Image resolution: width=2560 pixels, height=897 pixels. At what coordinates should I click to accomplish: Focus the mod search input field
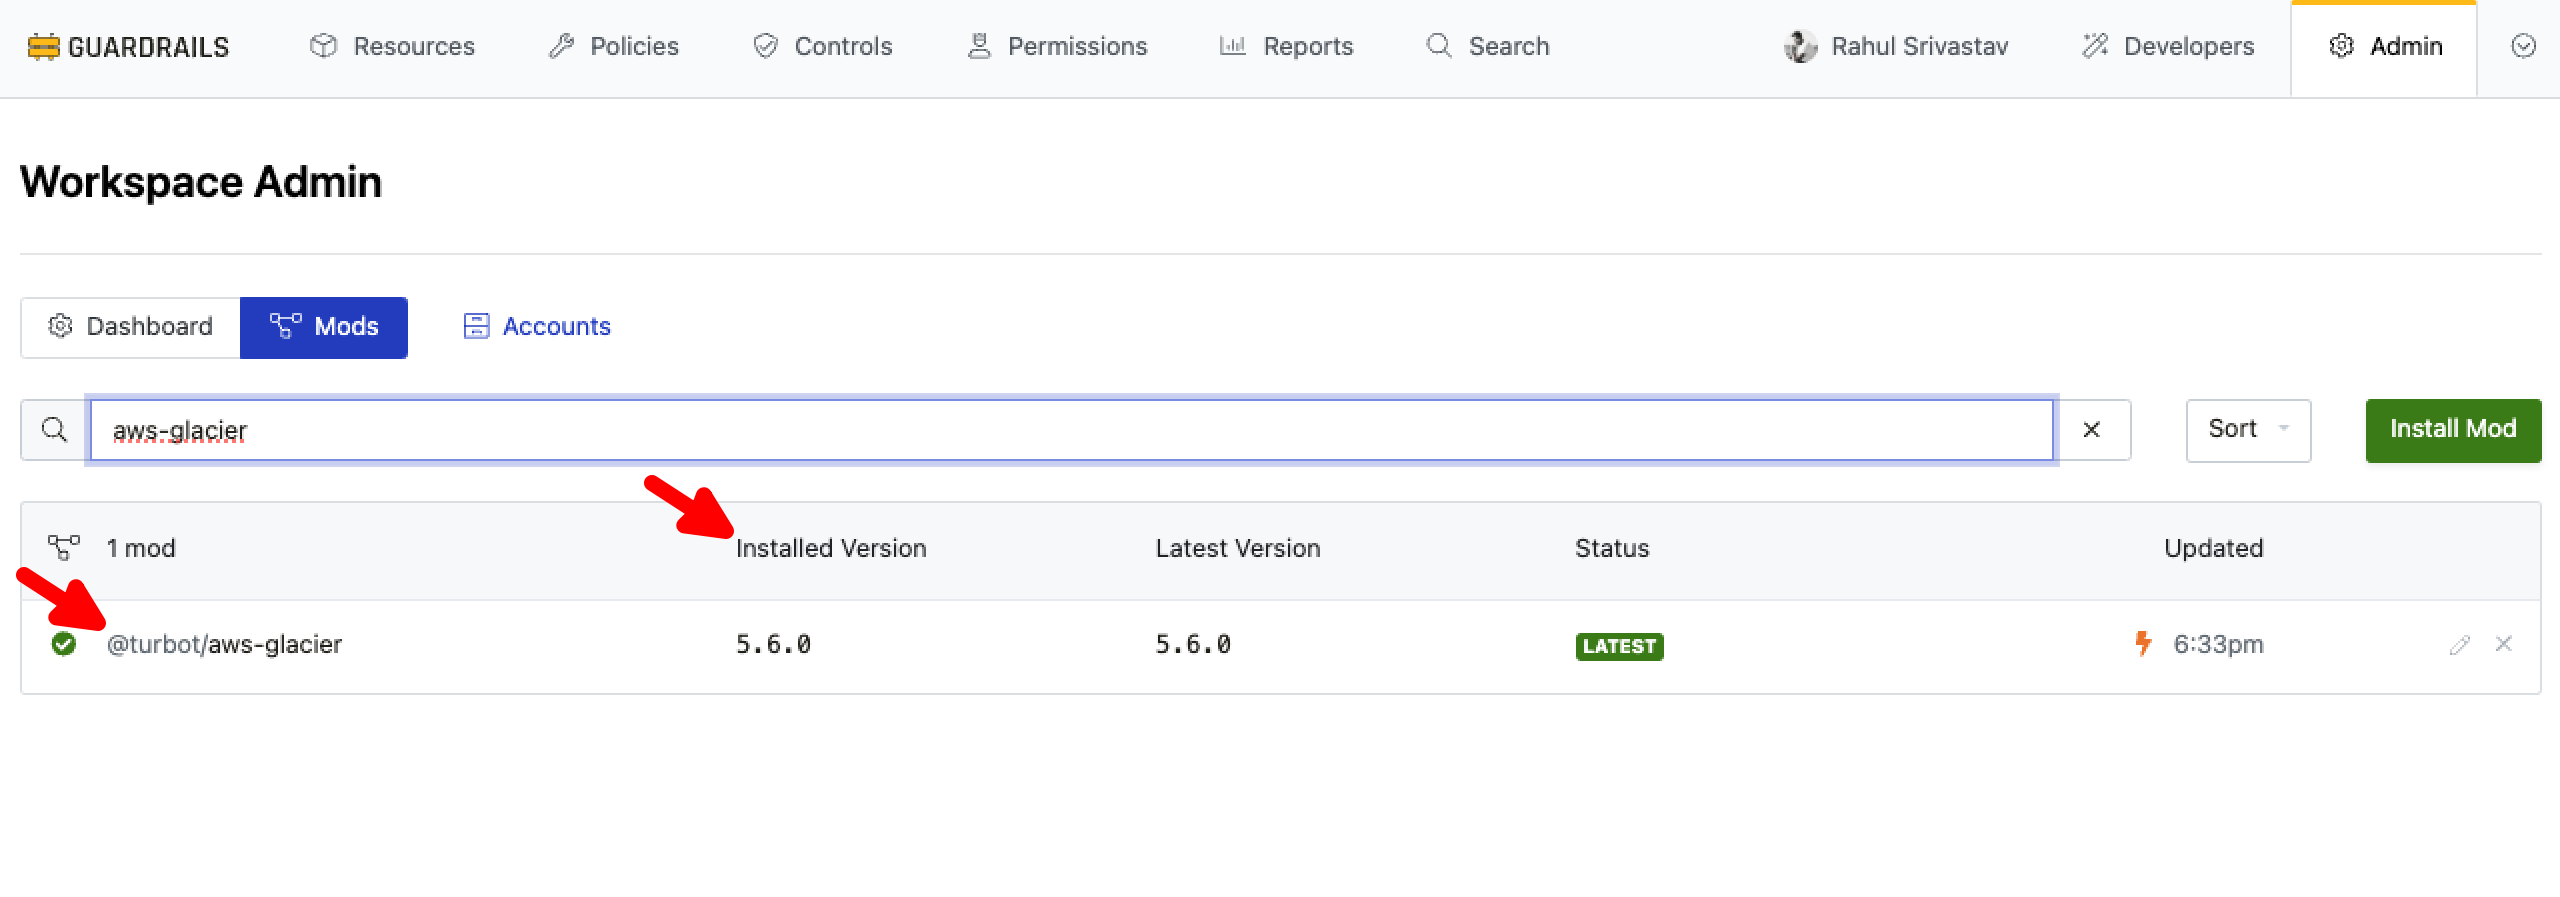1070,430
